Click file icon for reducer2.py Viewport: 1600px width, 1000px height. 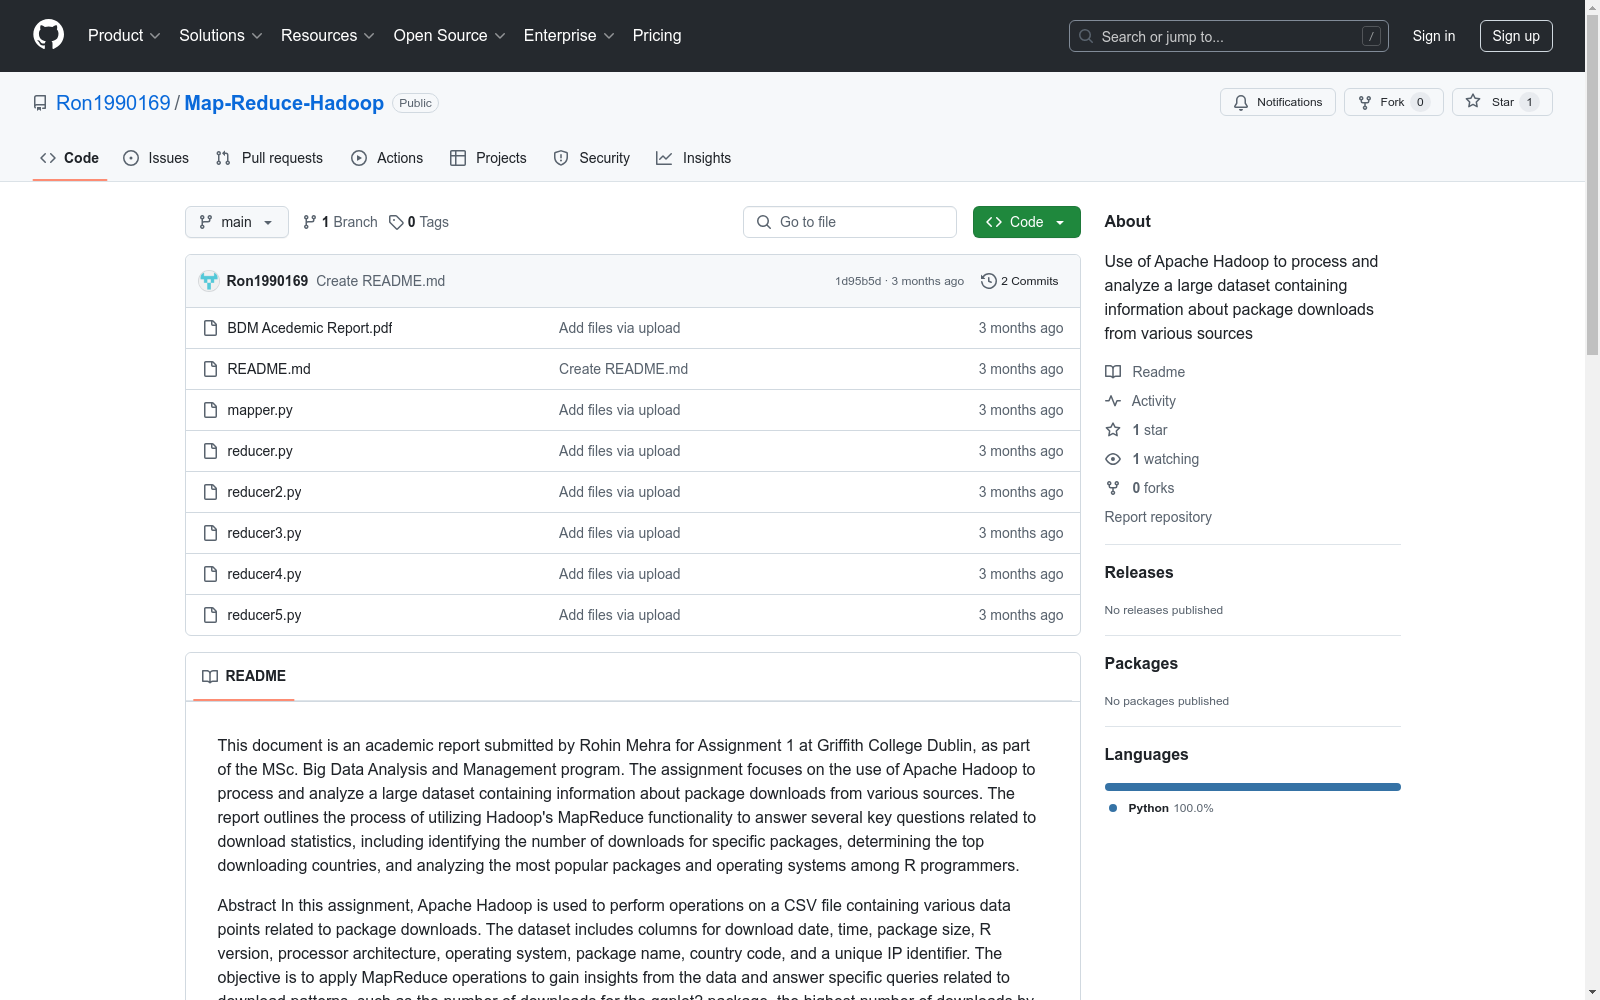(x=210, y=492)
